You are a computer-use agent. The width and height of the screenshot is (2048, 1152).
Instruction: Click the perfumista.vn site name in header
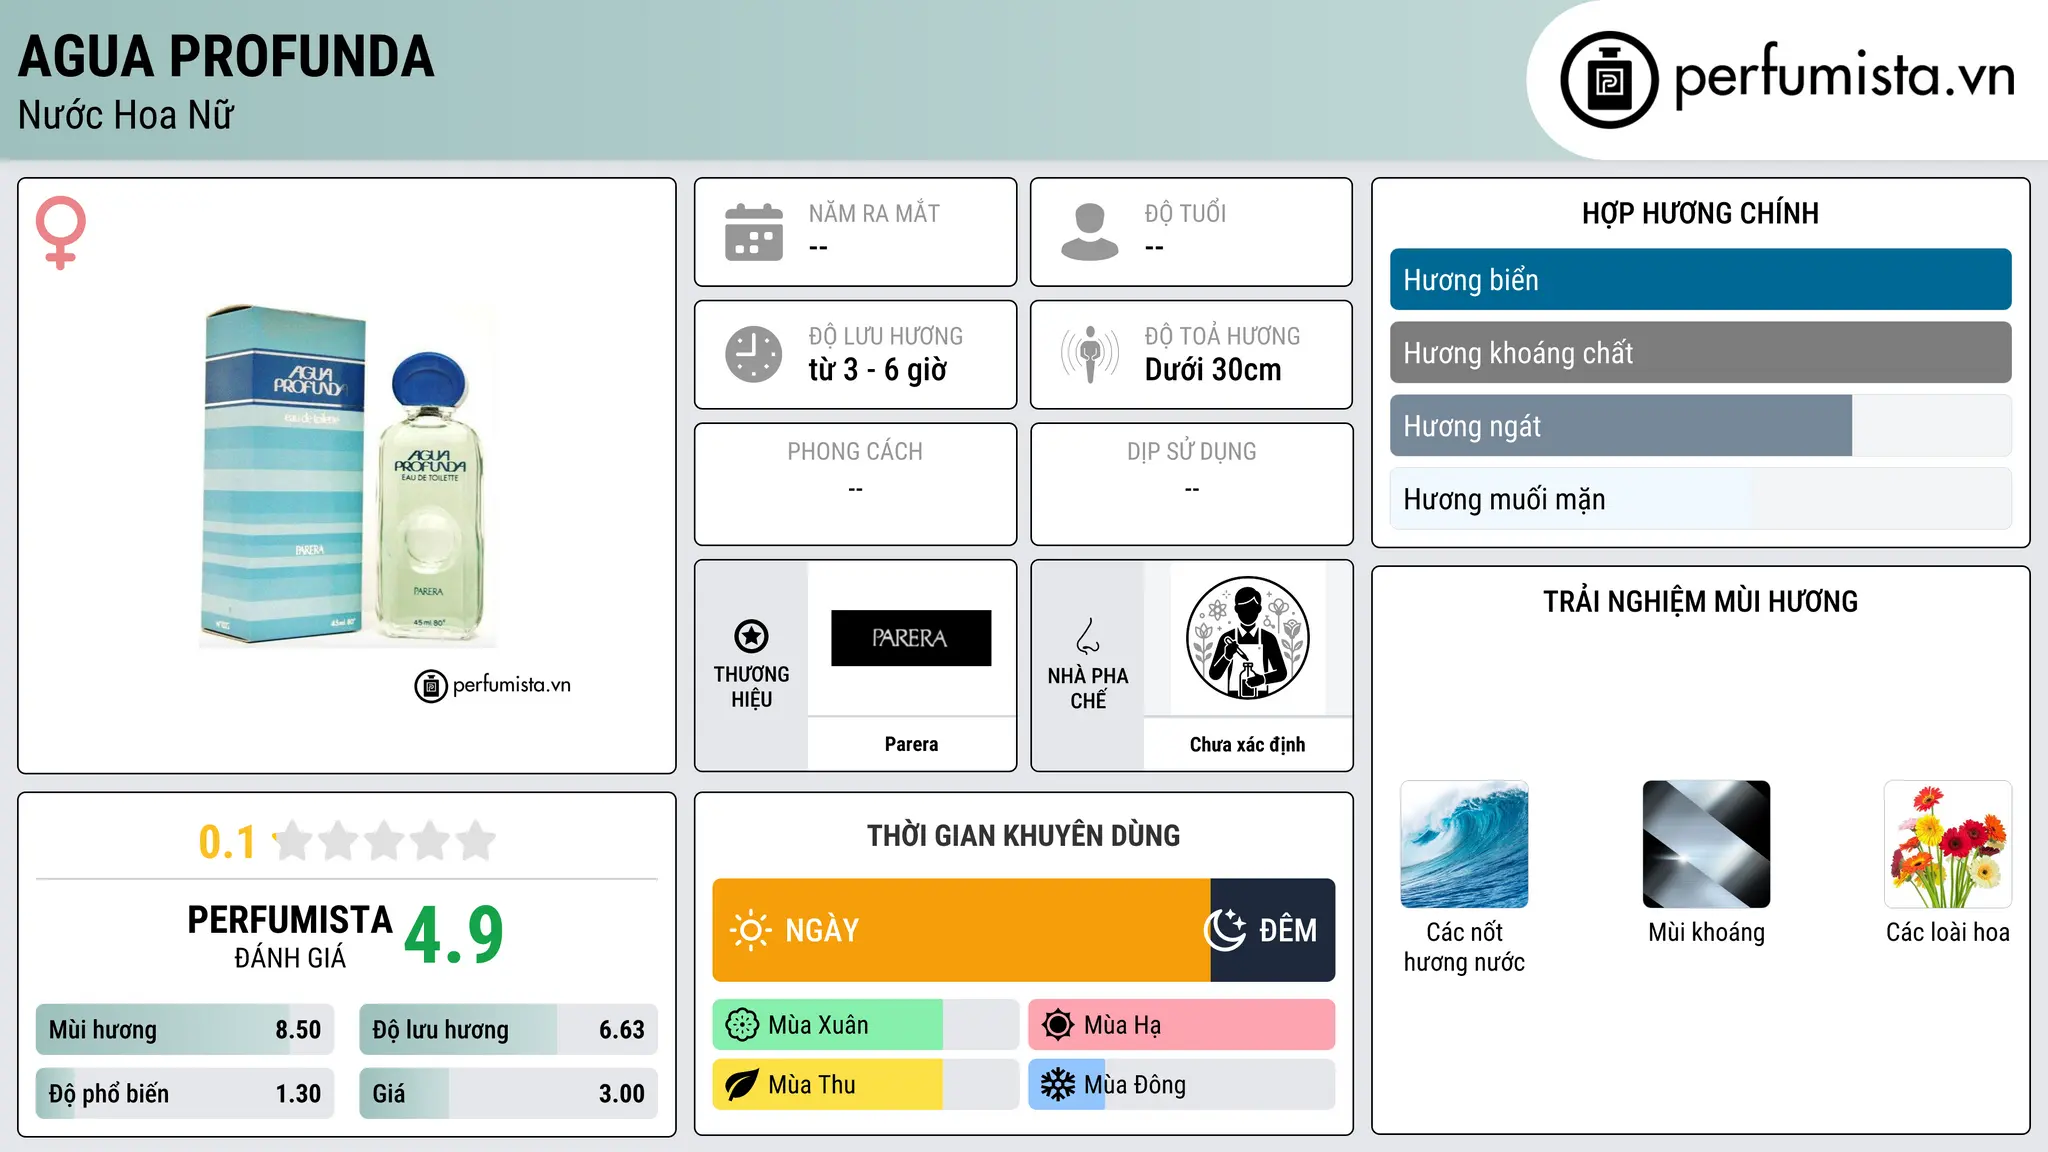tap(1844, 76)
